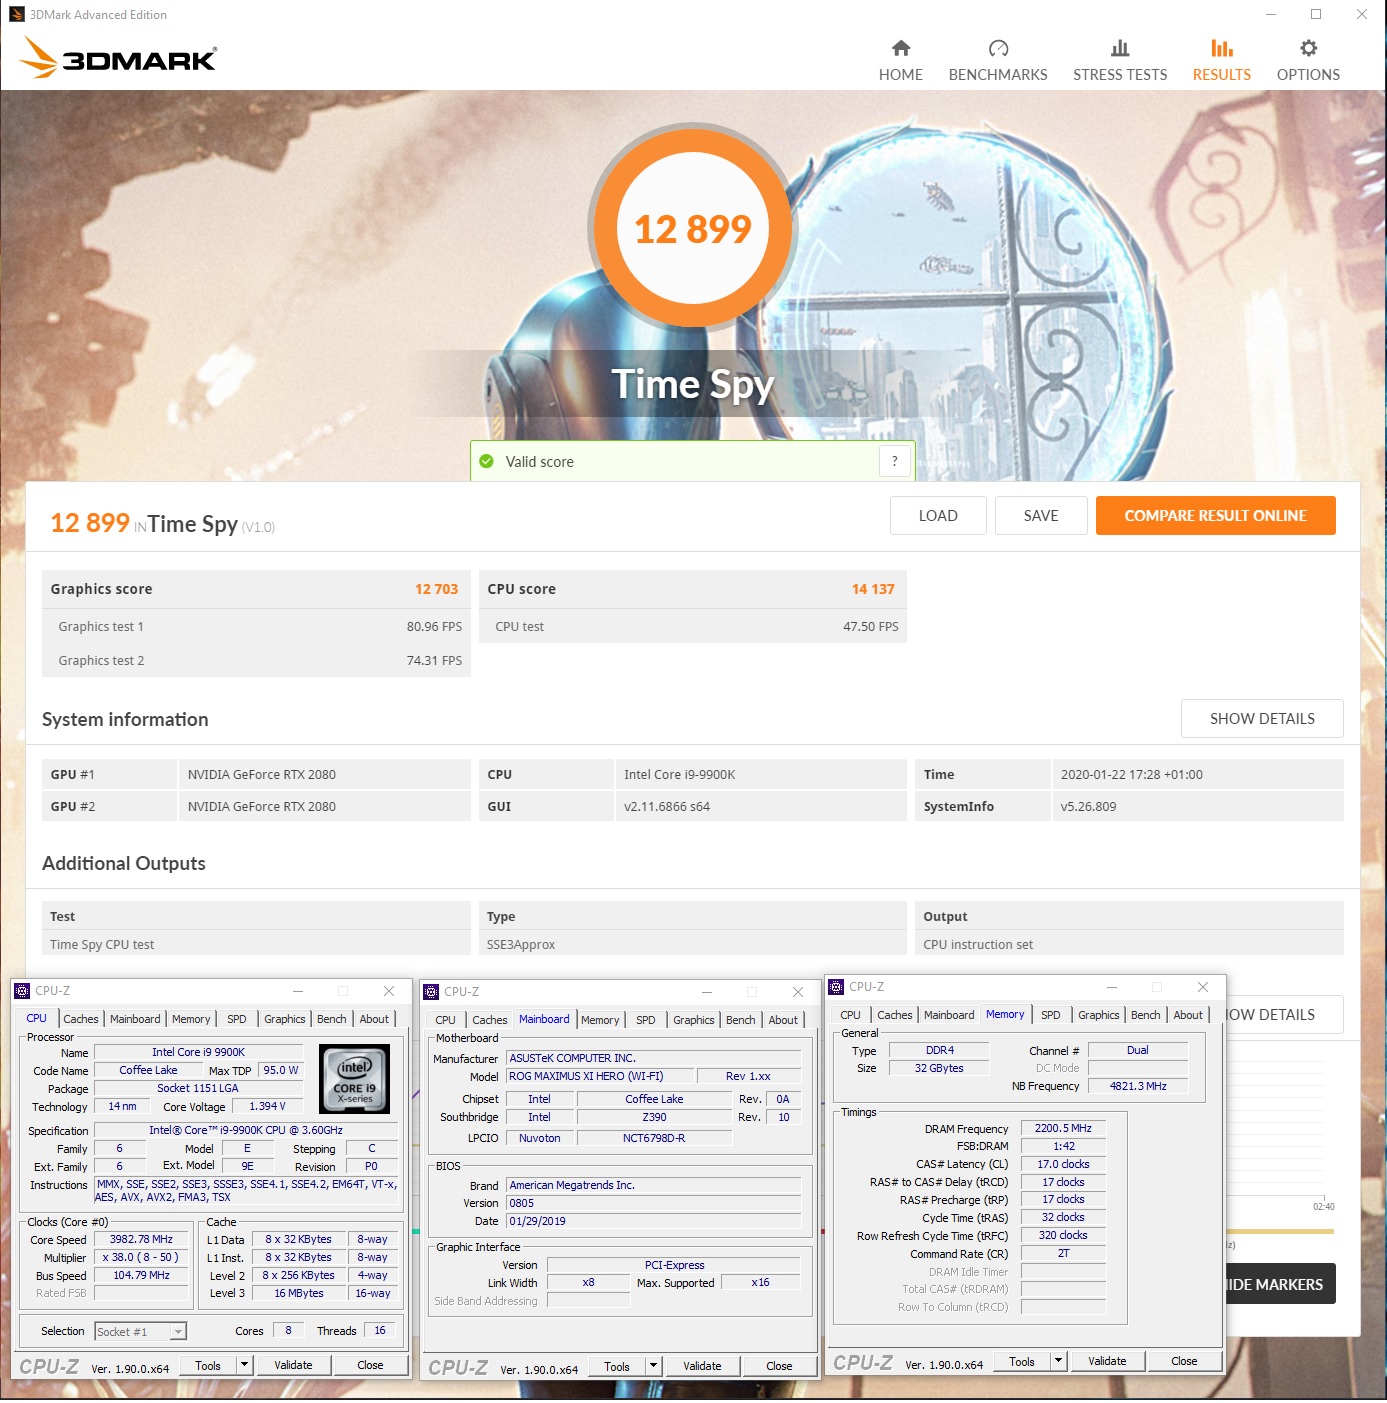The image size is (1387, 1403).
Task: Open the STRESS TESTS section
Action: [x=1119, y=61]
